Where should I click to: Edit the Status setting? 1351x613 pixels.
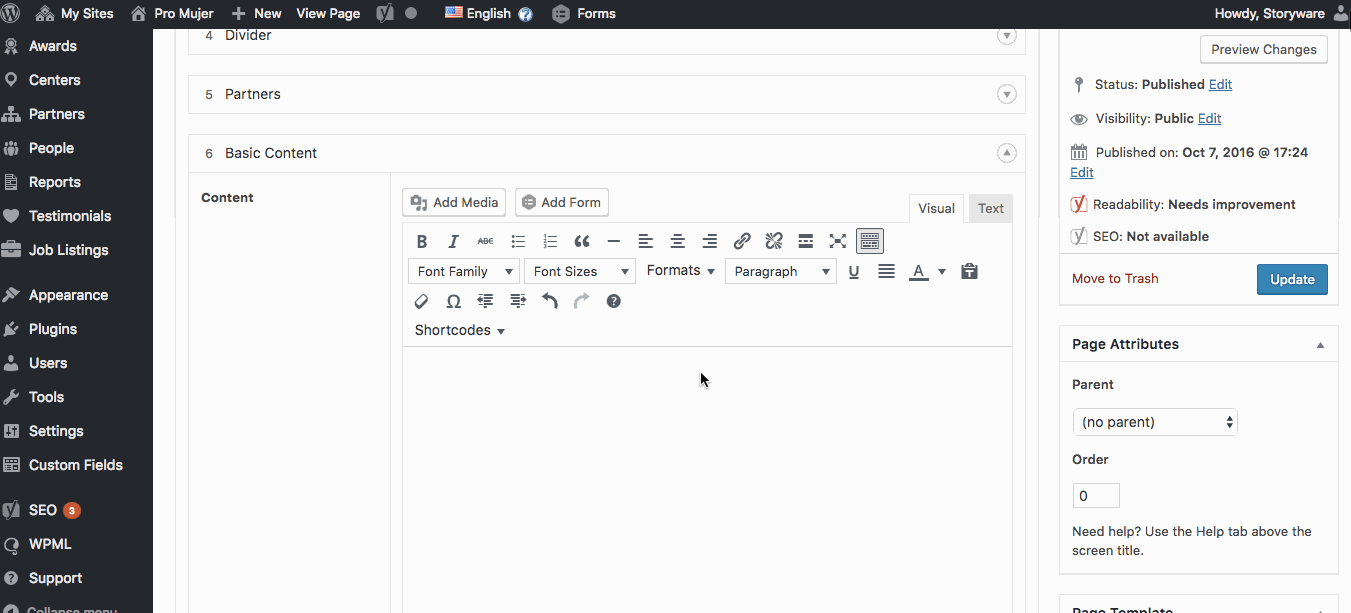[x=1220, y=85]
